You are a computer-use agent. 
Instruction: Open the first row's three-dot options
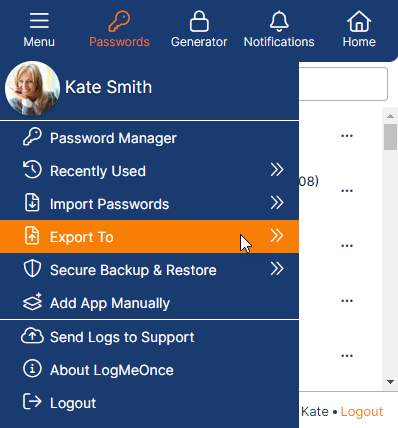tap(347, 136)
